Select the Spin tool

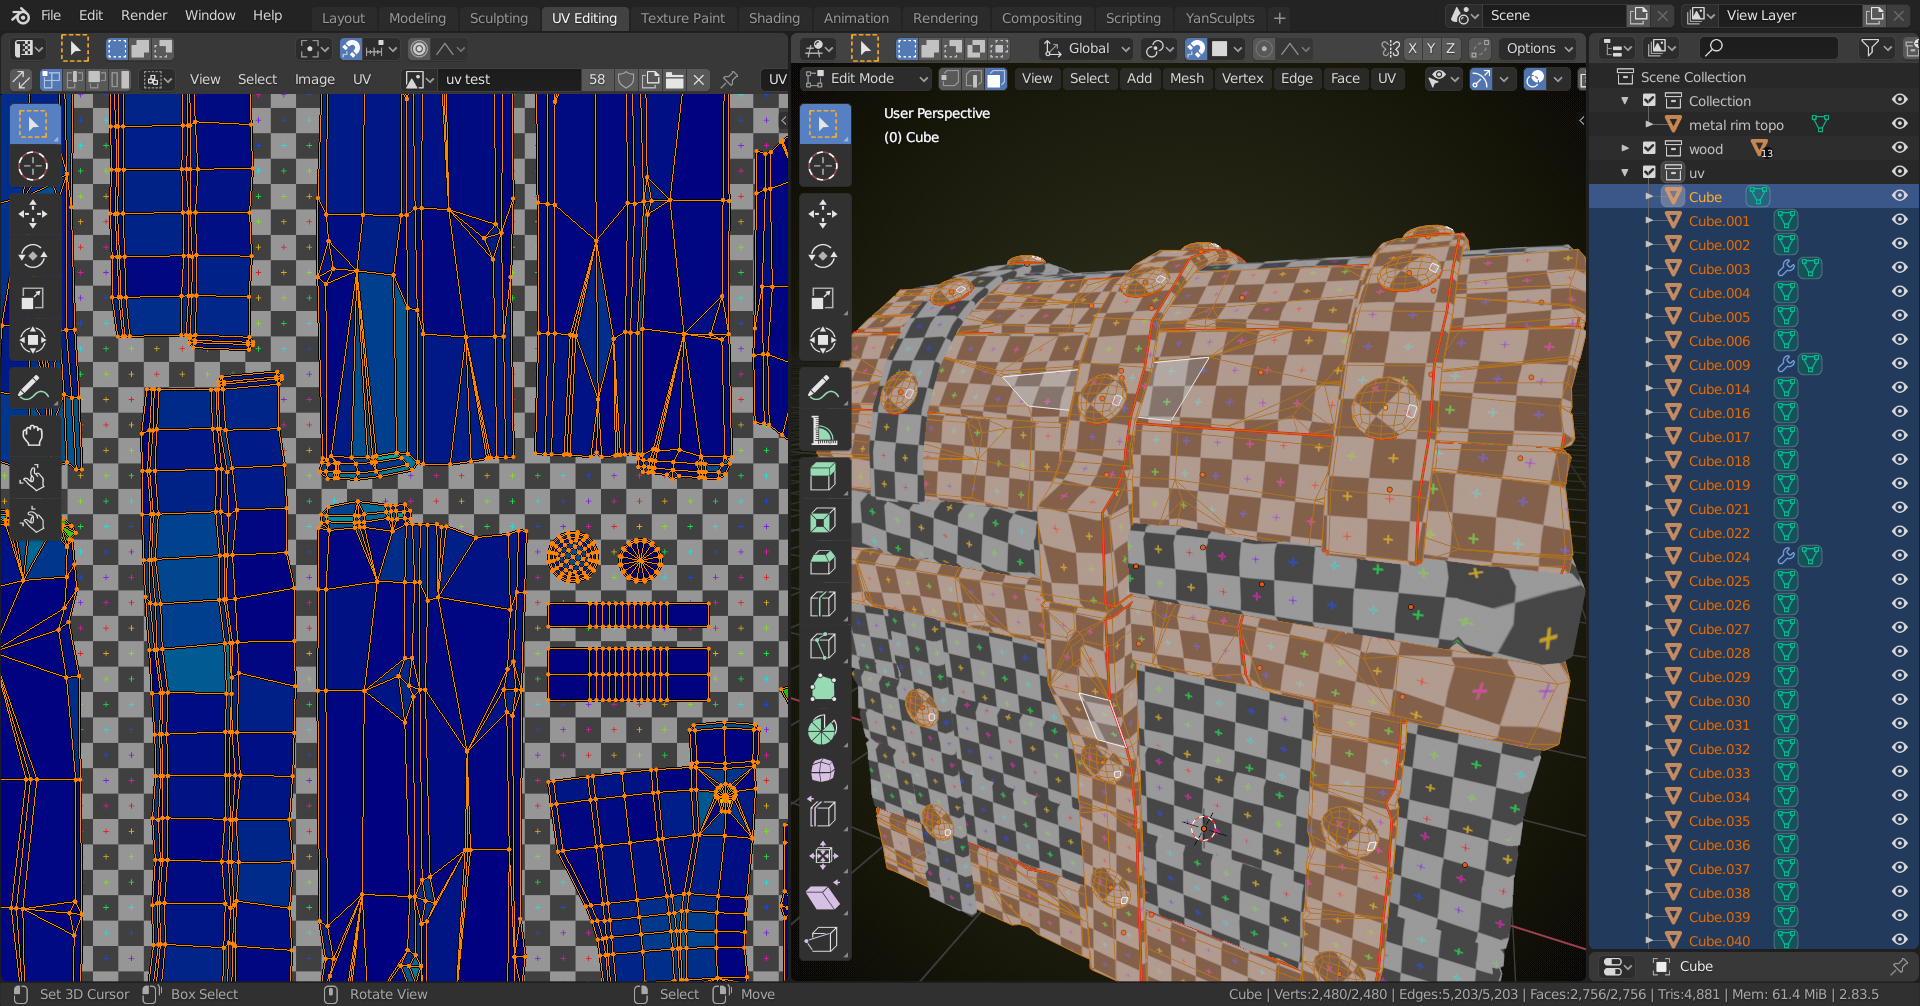(x=823, y=730)
